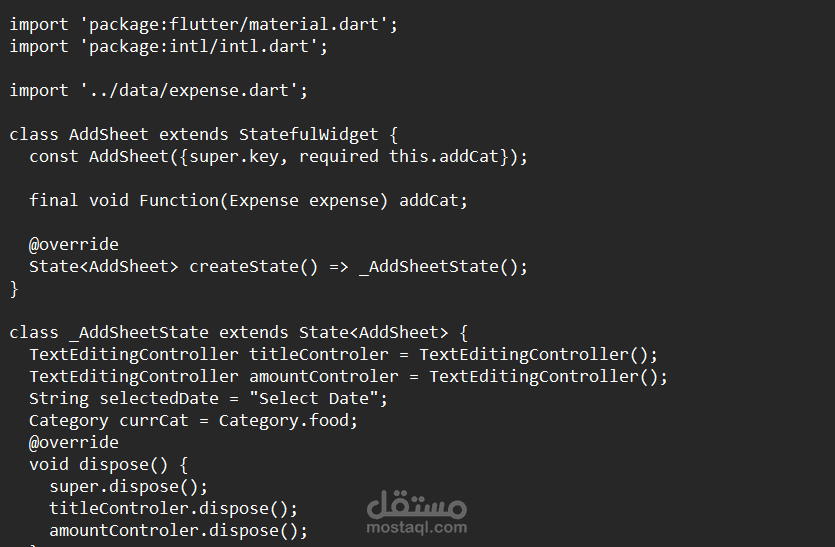Click the createState() method name

tap(253, 266)
